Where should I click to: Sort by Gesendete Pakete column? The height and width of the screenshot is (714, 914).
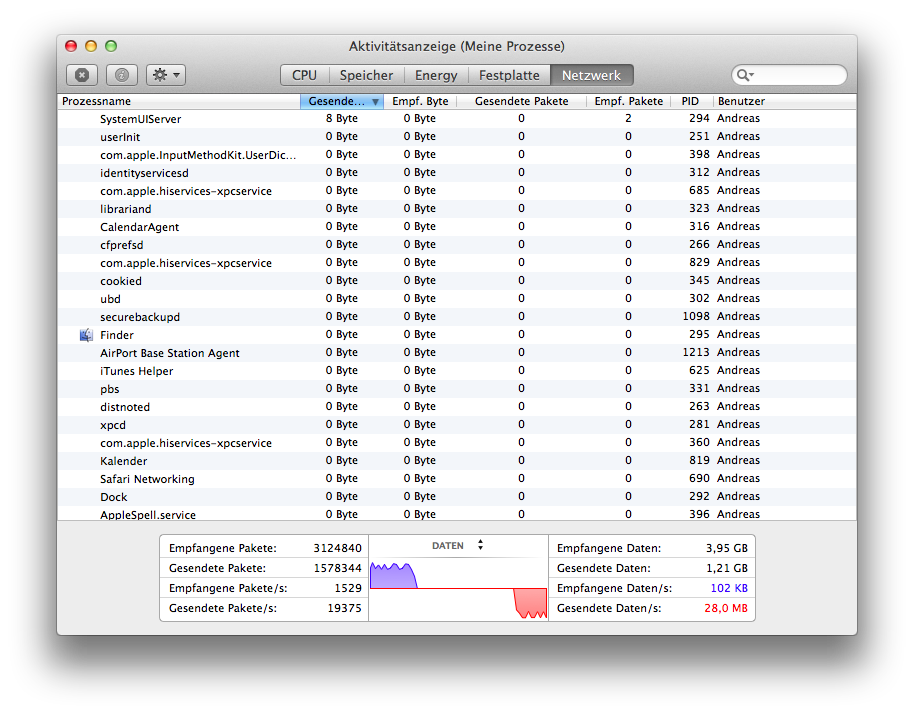[x=521, y=101]
